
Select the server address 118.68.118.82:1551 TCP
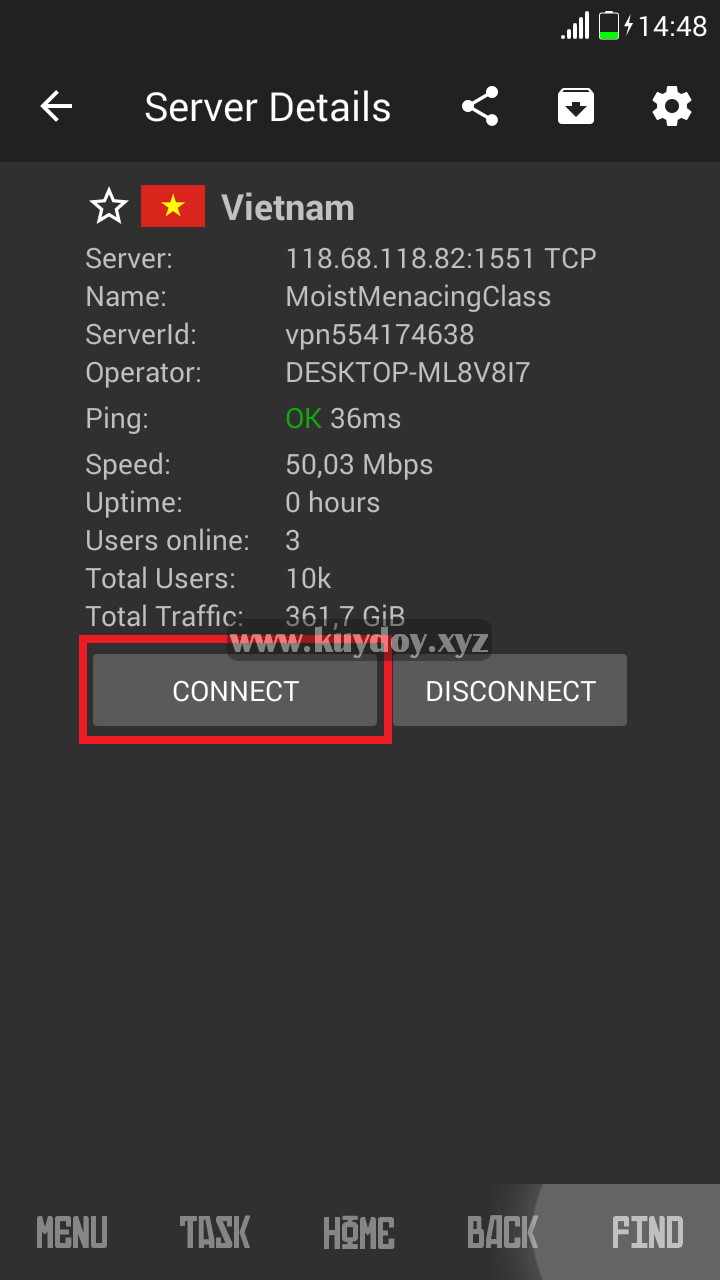coord(441,258)
